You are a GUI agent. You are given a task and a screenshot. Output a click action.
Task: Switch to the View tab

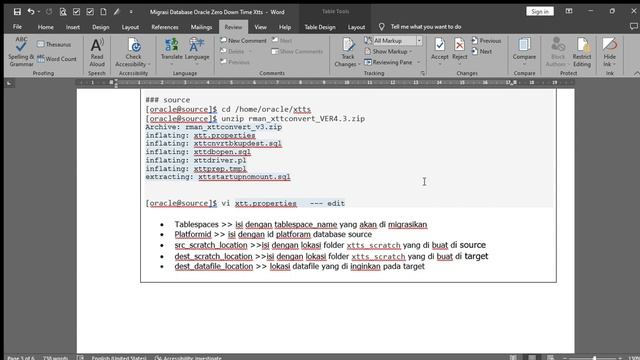(x=260, y=27)
